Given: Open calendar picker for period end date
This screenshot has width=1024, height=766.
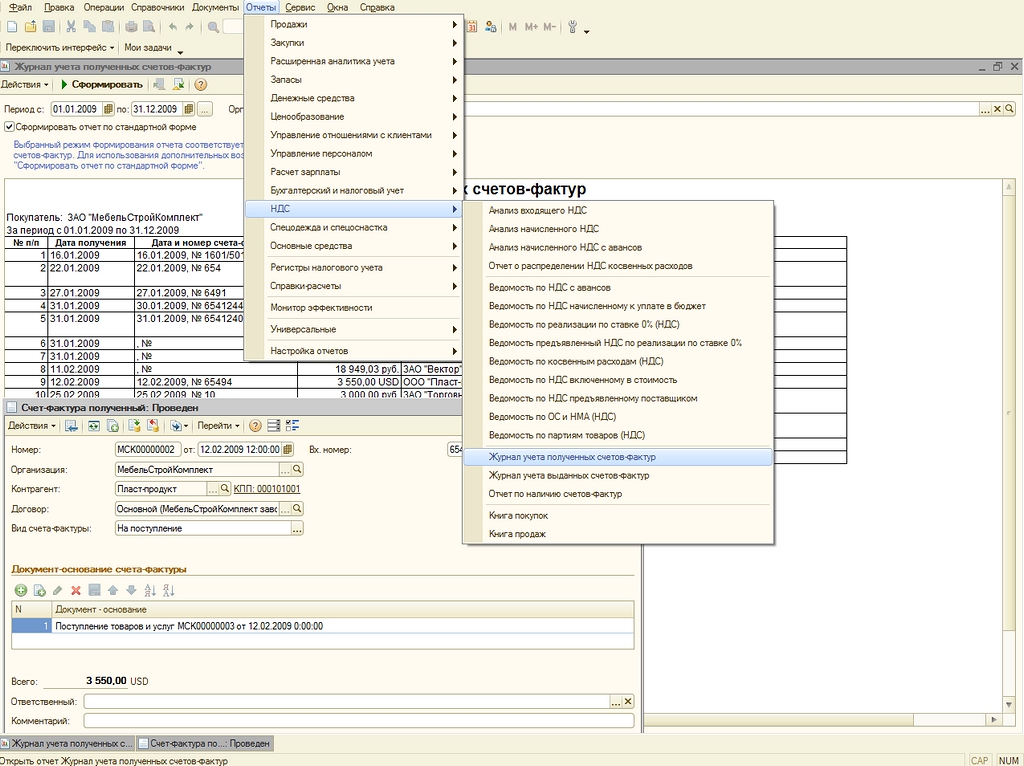Looking at the screenshot, I should click(188, 109).
